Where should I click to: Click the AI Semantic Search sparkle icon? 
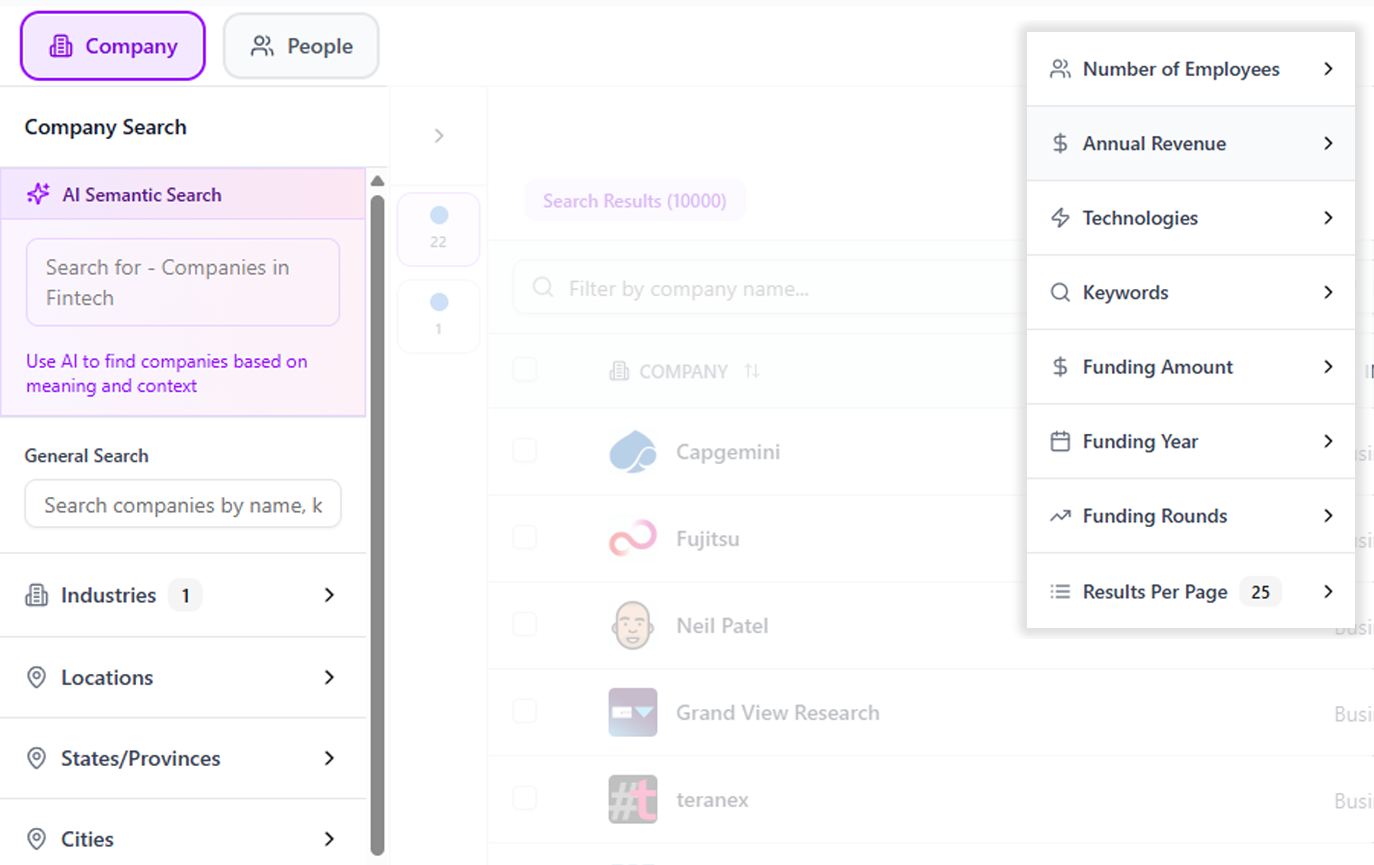38,194
